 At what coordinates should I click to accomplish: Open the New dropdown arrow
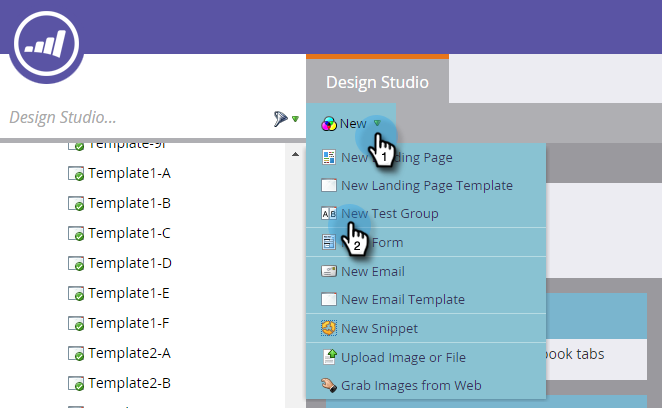[377, 123]
